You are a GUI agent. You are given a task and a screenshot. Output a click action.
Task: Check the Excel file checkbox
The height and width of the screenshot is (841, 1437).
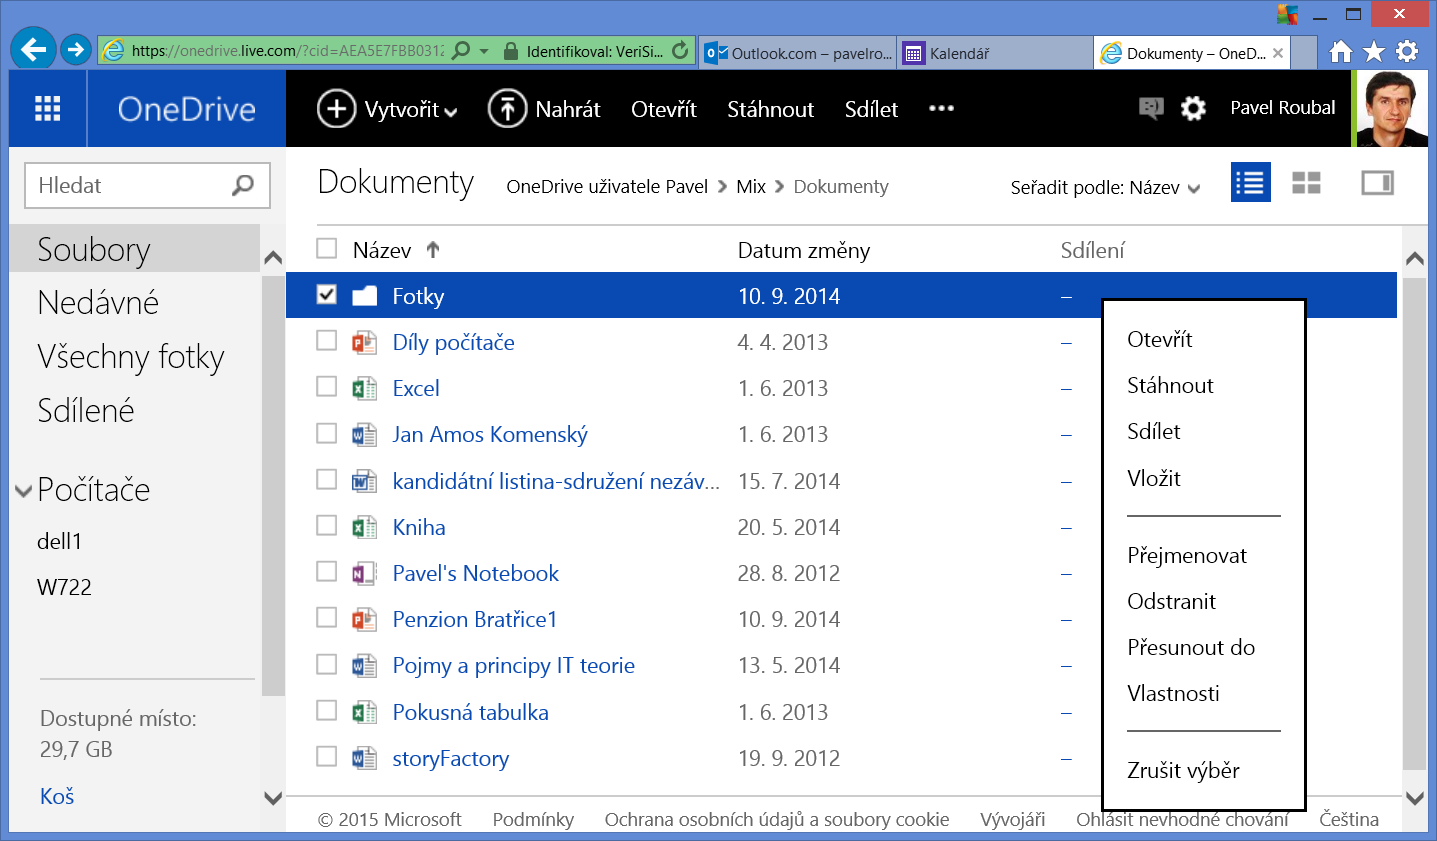point(326,386)
